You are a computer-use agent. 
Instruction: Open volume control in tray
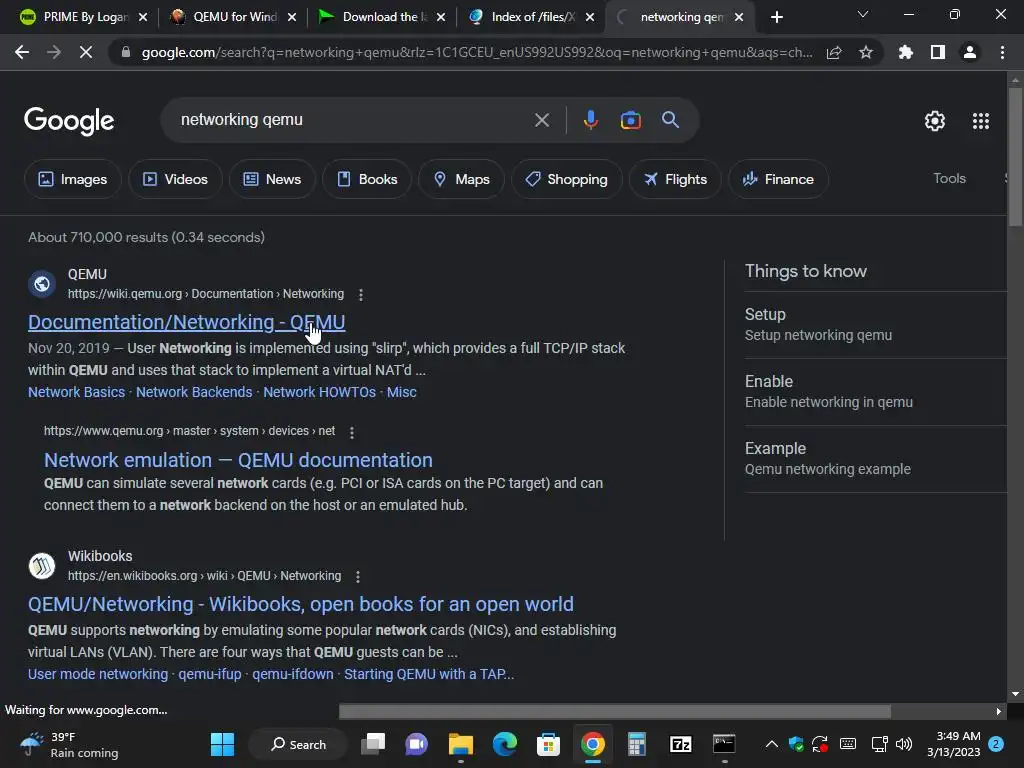pyautogui.click(x=904, y=744)
